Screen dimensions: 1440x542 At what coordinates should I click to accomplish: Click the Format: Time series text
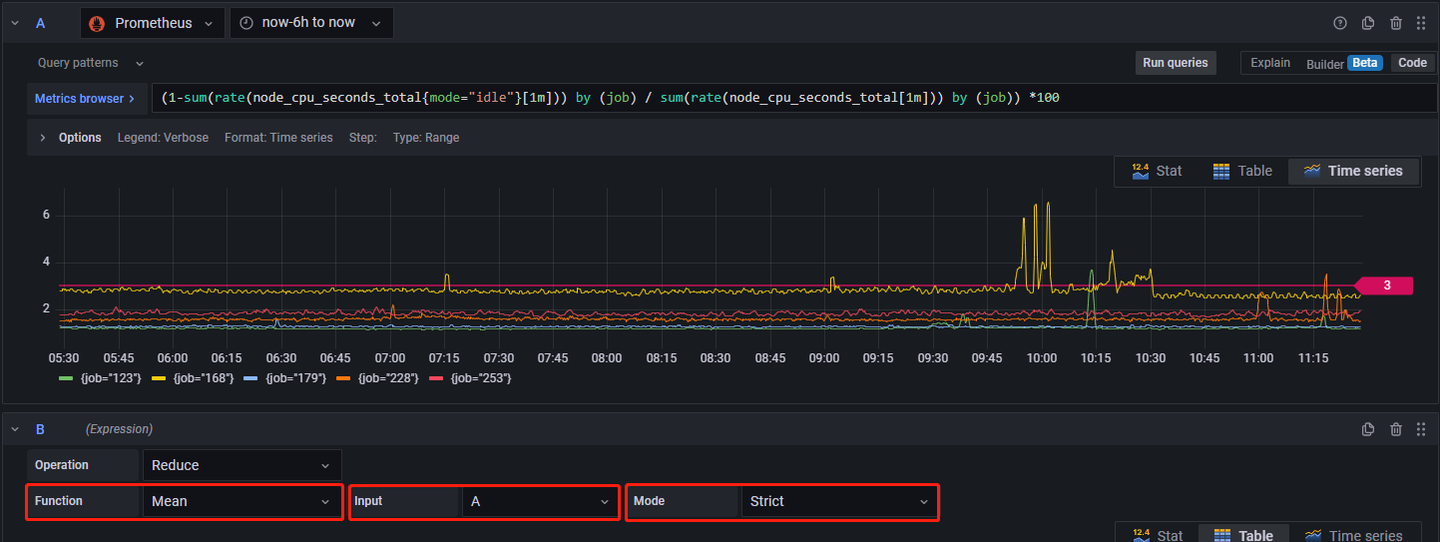(x=278, y=138)
